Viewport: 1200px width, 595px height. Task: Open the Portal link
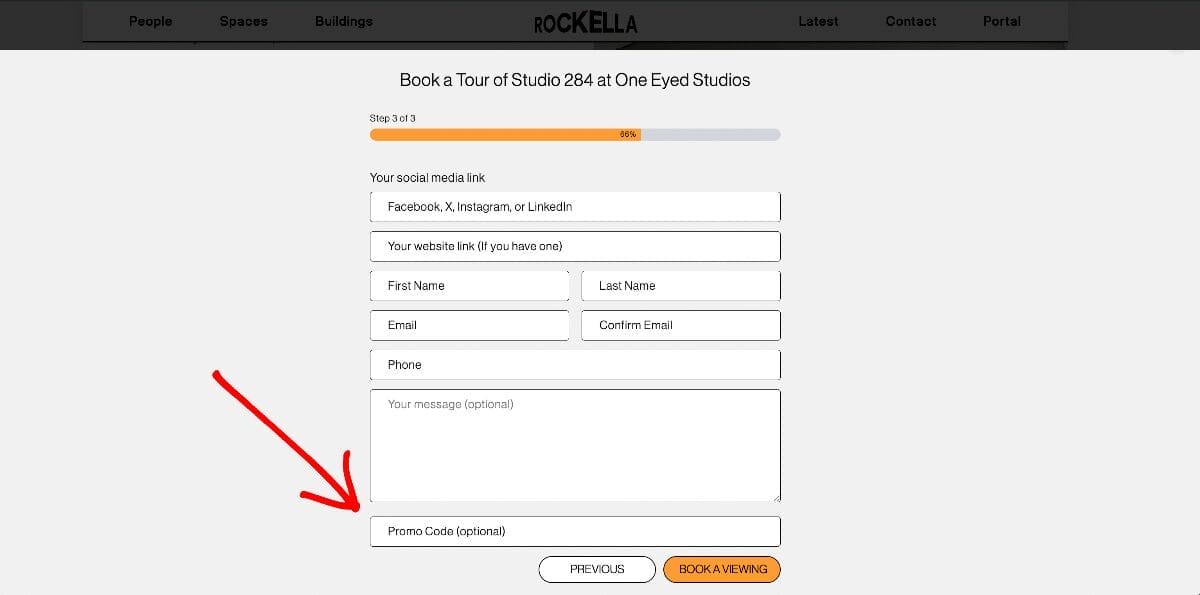(1001, 21)
